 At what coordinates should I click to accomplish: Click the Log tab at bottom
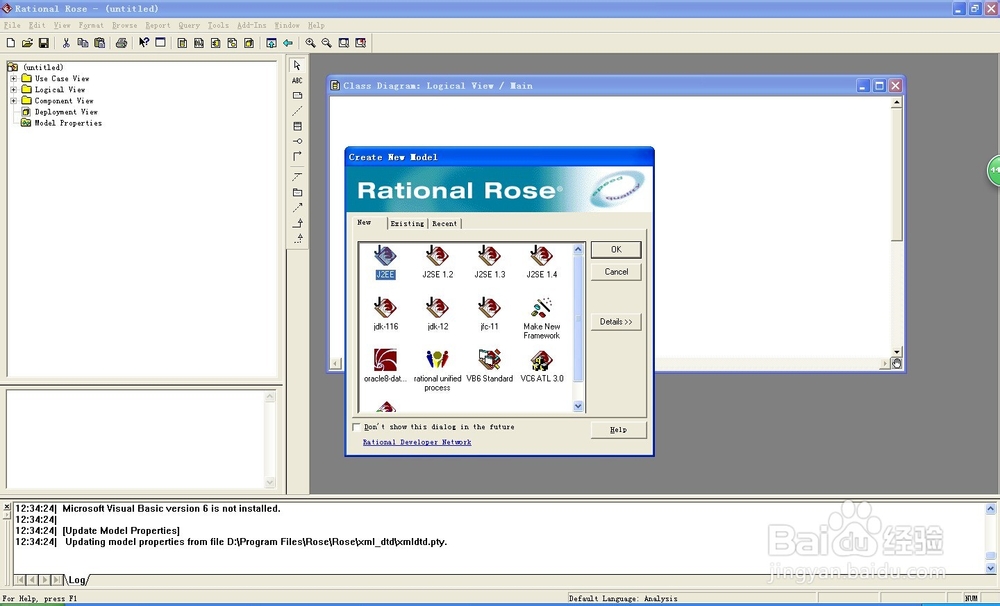click(77, 580)
